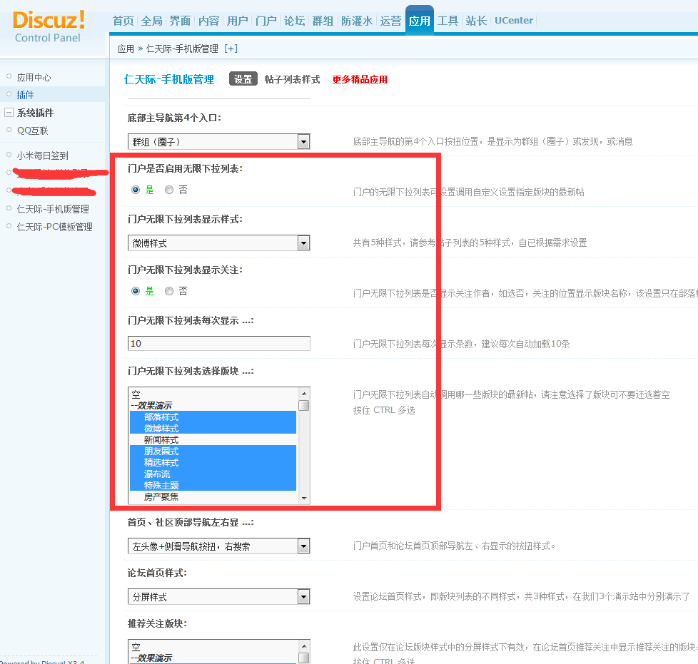
Task: Open the 底部主导航第4个入口 dropdown
Action: click(x=219, y=142)
